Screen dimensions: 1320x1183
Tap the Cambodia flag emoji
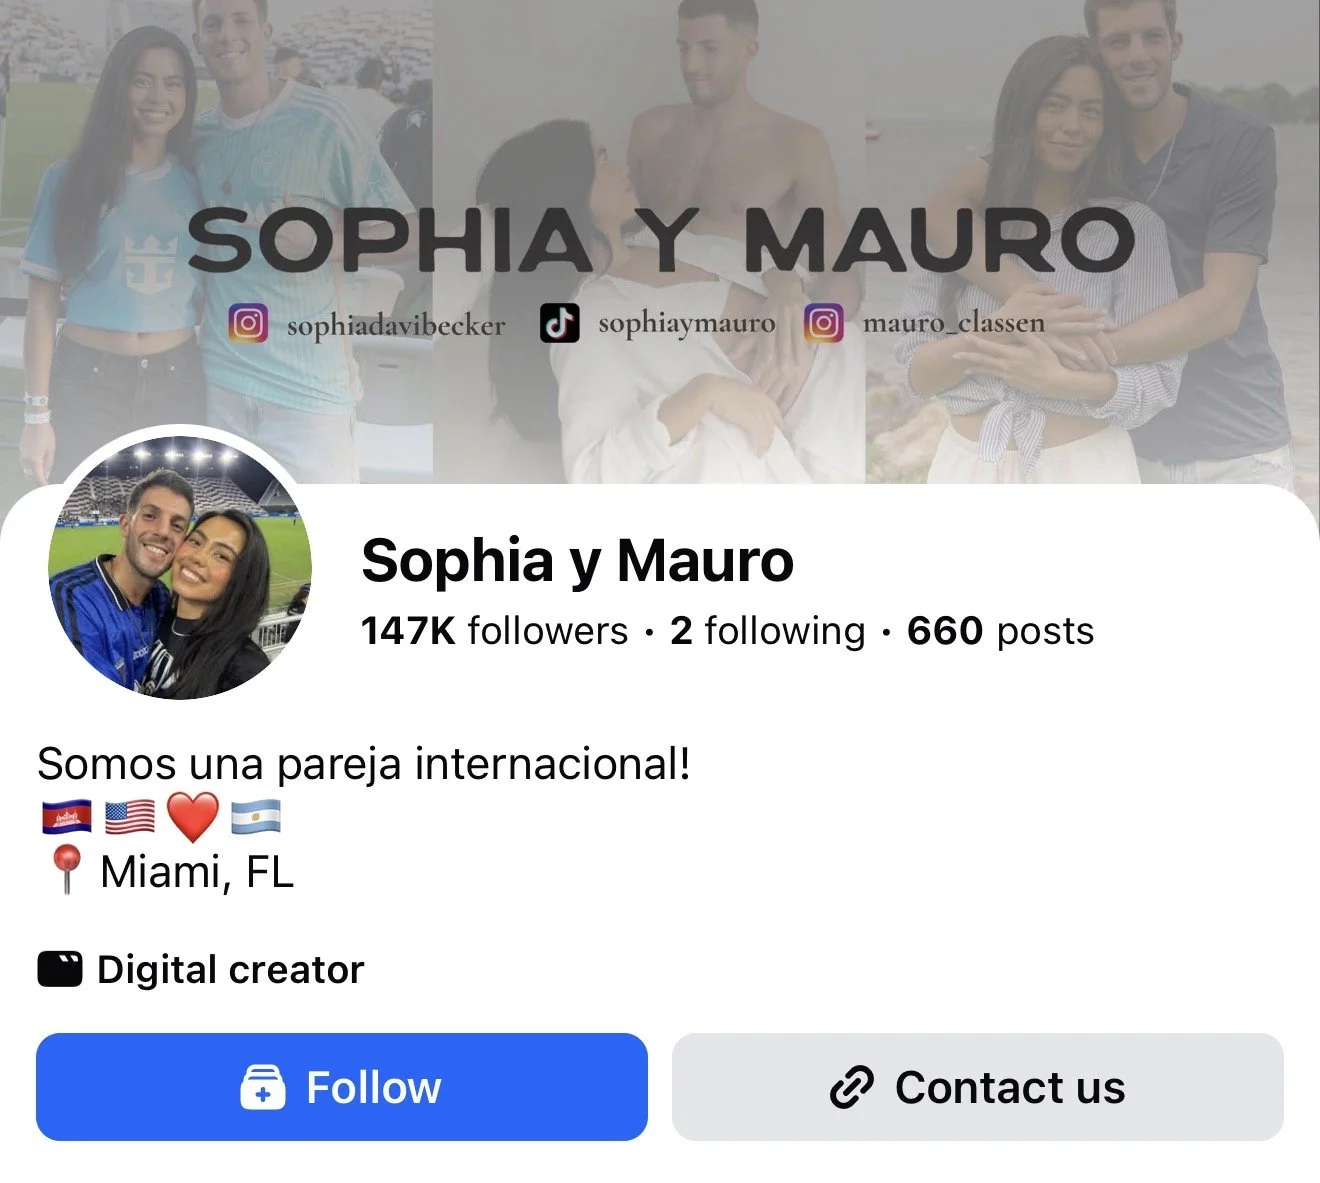tap(67, 817)
